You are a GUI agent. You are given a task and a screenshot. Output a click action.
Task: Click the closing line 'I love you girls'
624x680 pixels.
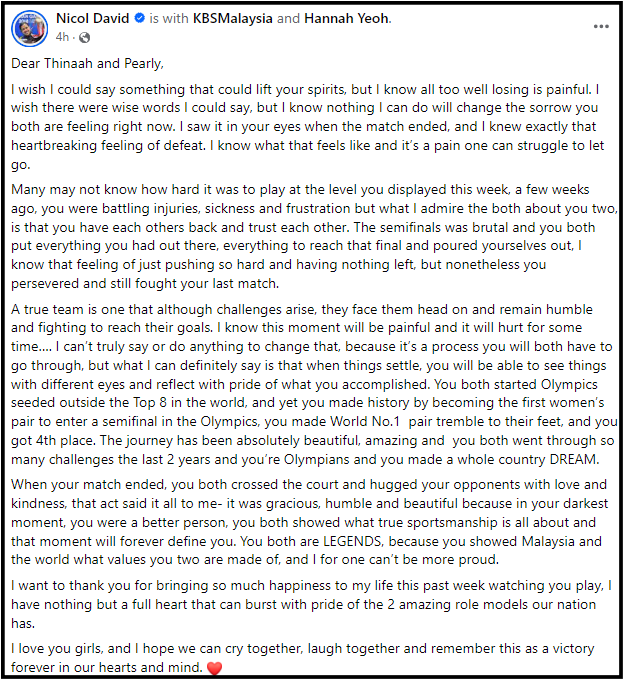303,657
